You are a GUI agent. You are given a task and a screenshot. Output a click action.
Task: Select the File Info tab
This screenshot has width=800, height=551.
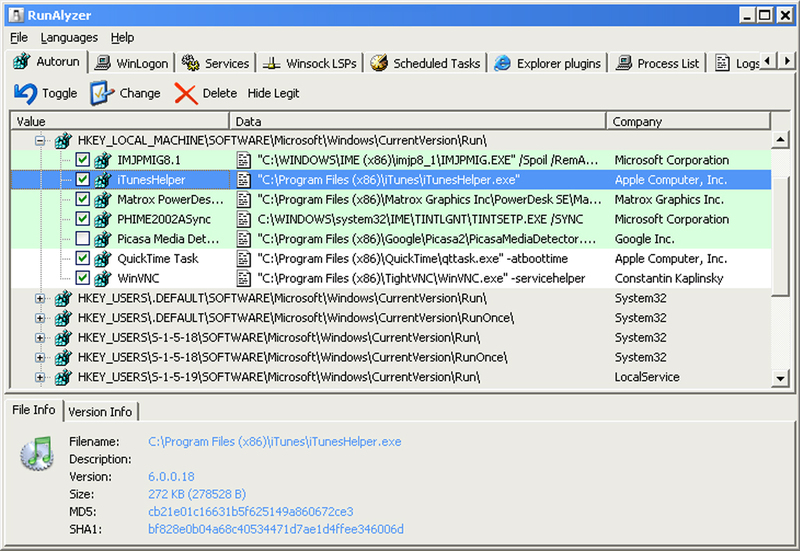point(34,410)
